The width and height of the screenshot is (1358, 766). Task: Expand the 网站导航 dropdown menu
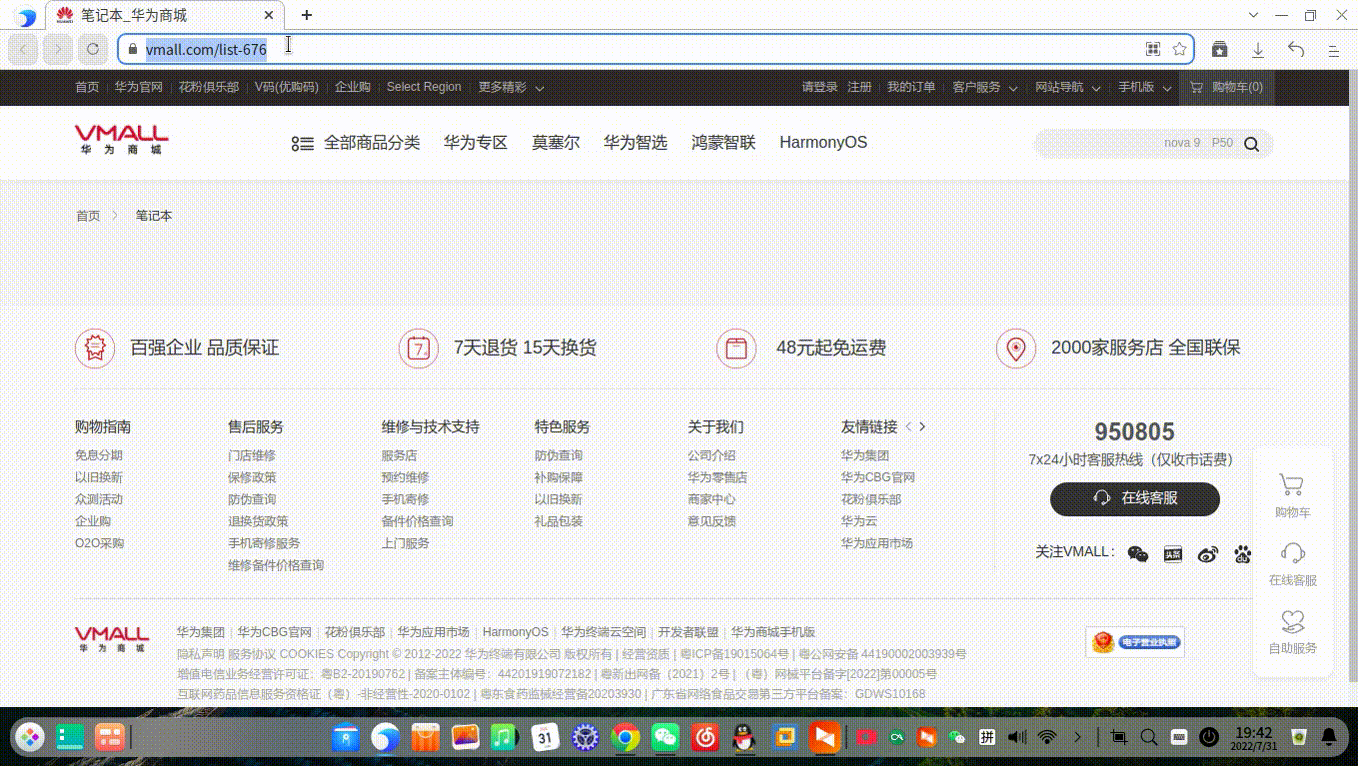tap(1068, 88)
